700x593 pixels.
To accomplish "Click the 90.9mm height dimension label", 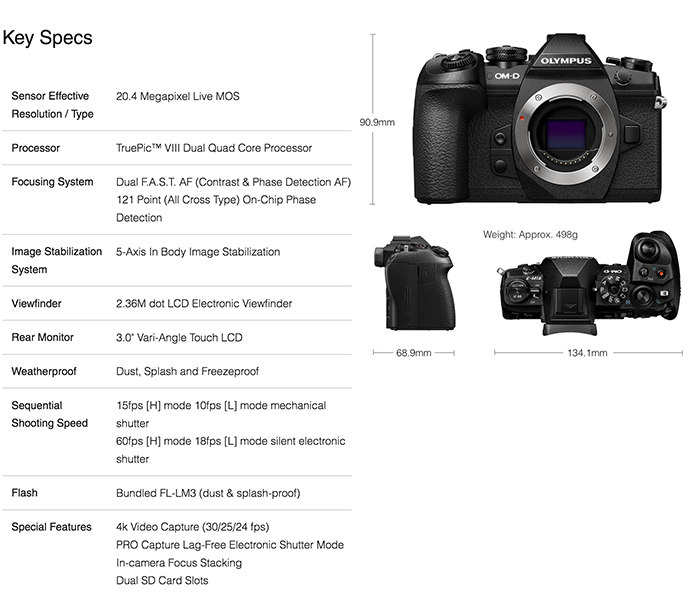I will pyautogui.click(x=377, y=122).
